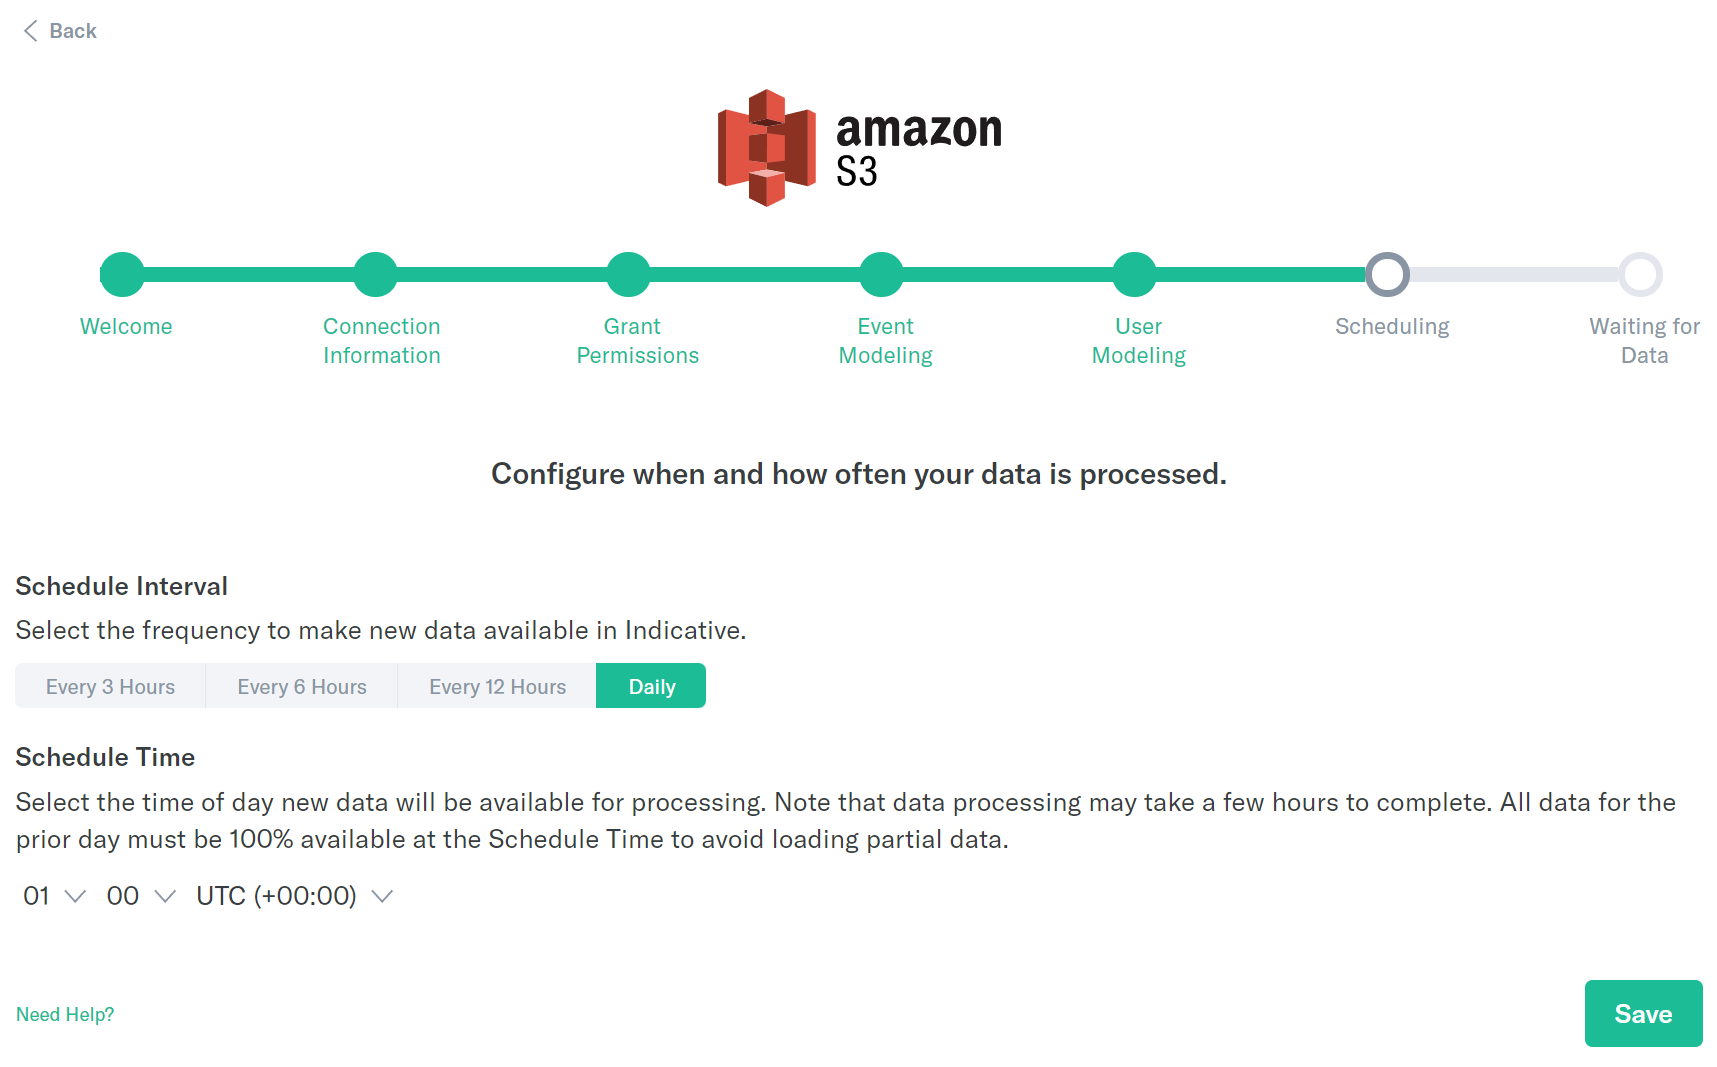1717x1067 pixels.
Task: Click the Scheduling step circle
Action: 1388,273
